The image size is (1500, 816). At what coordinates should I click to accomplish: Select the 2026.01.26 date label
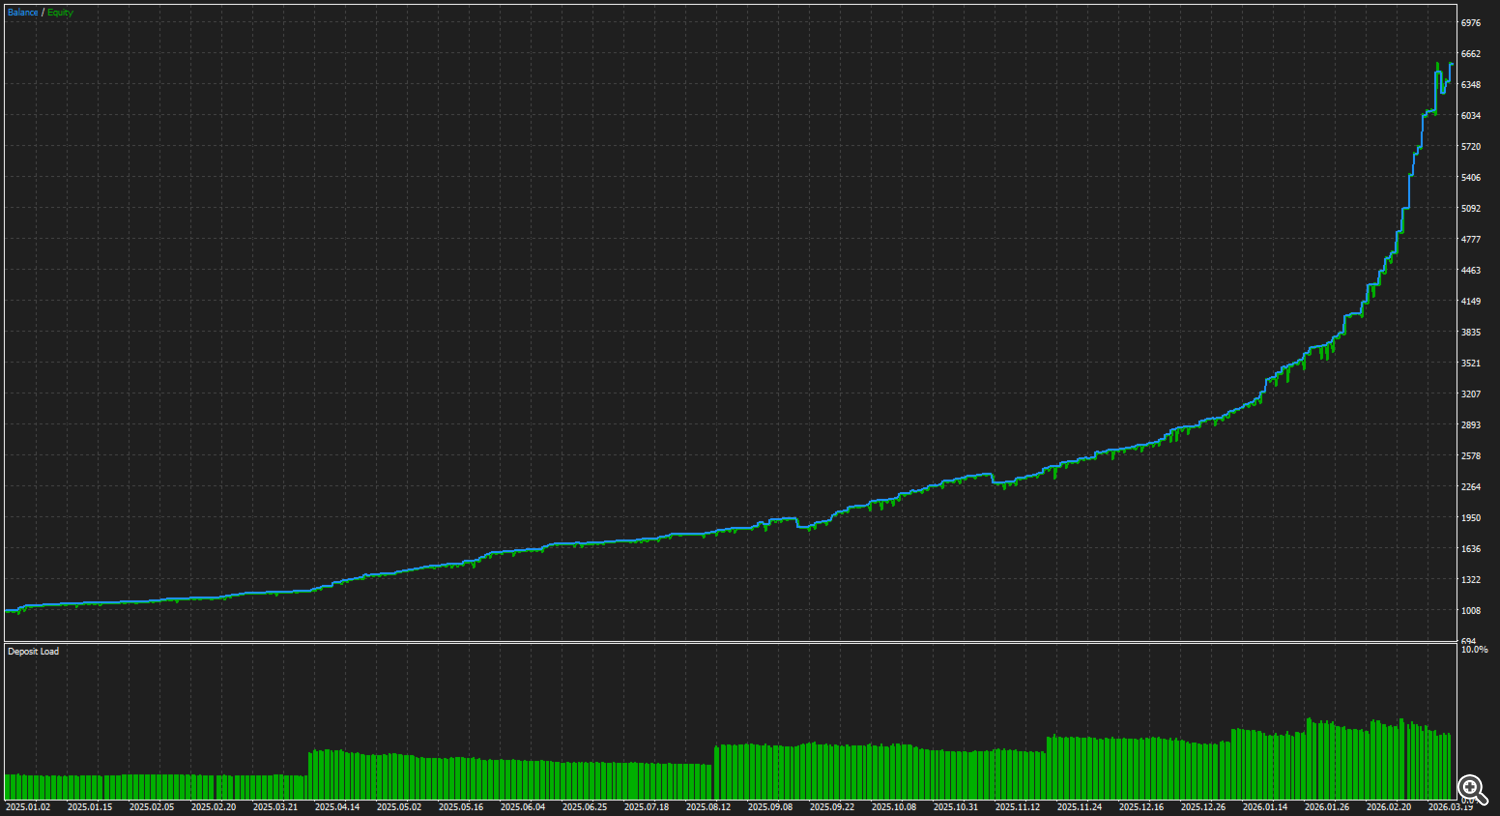click(1328, 807)
